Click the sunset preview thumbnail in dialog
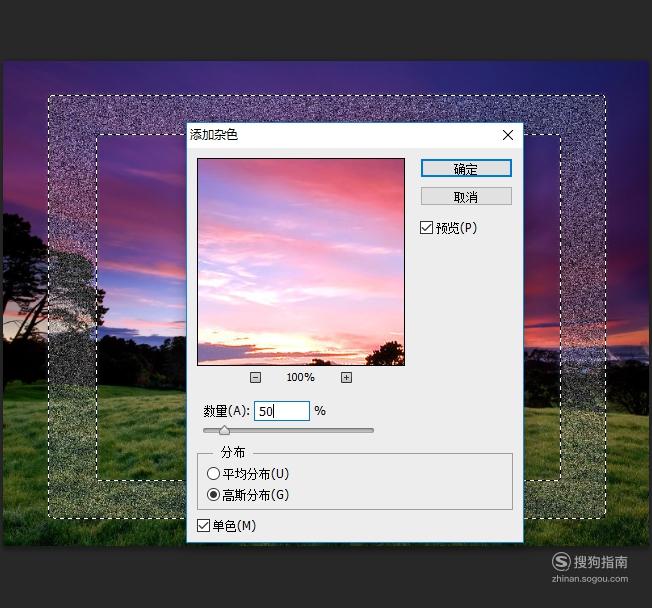Screen dimensions: 652x608 [x=301, y=262]
